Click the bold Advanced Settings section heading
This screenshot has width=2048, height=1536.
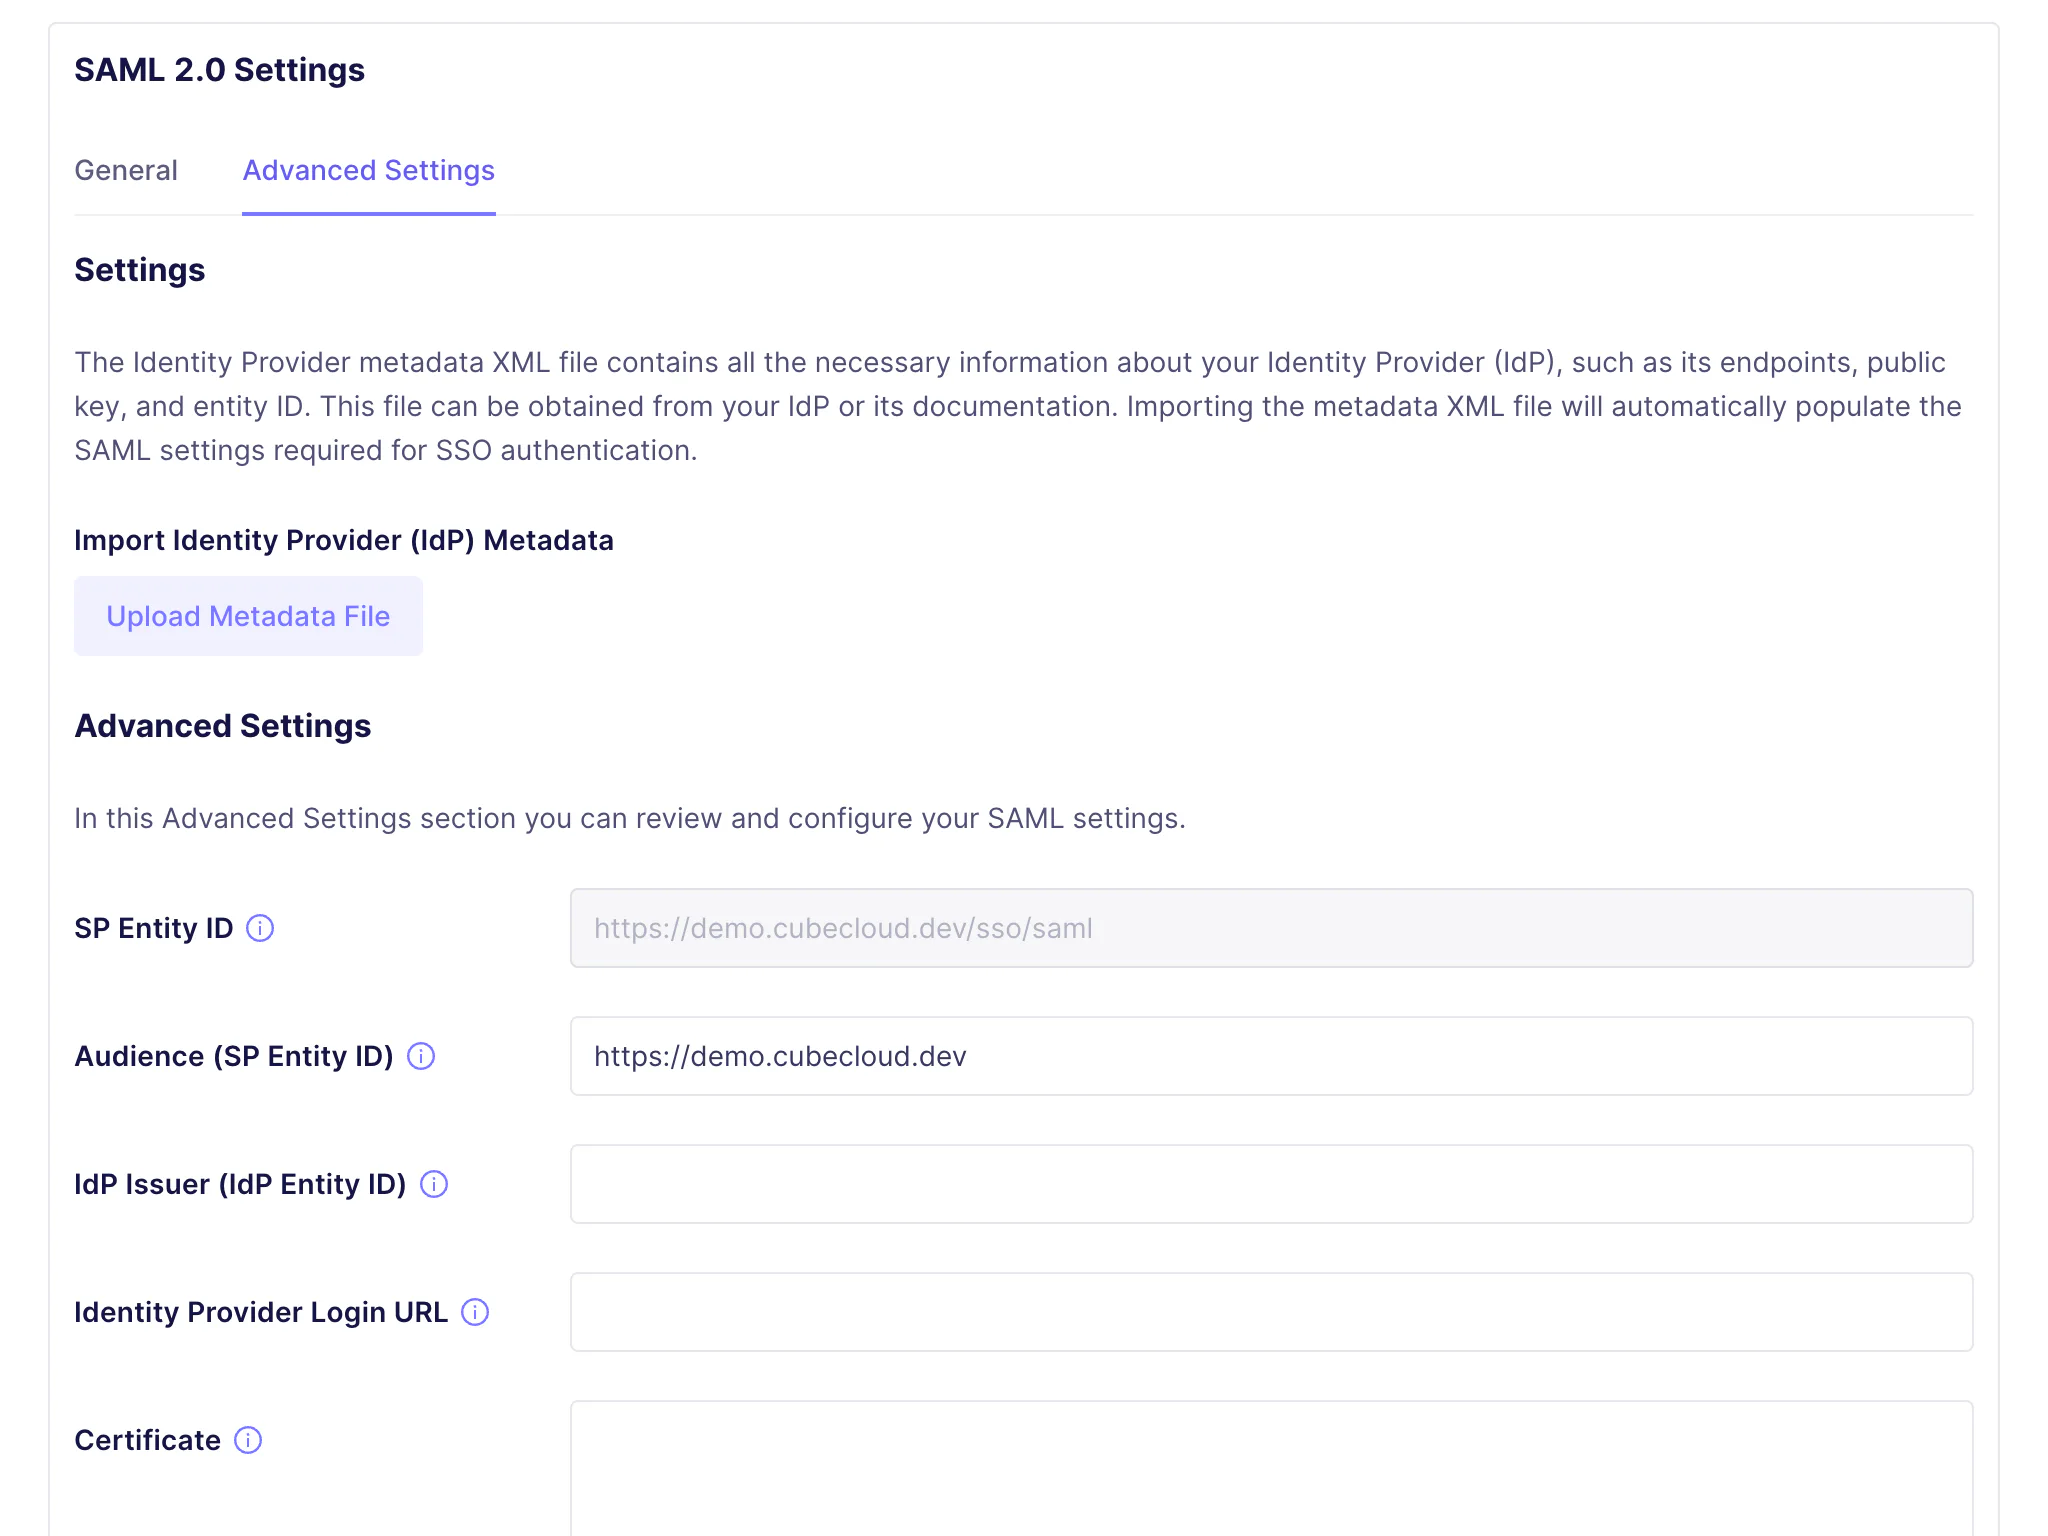[x=222, y=726]
